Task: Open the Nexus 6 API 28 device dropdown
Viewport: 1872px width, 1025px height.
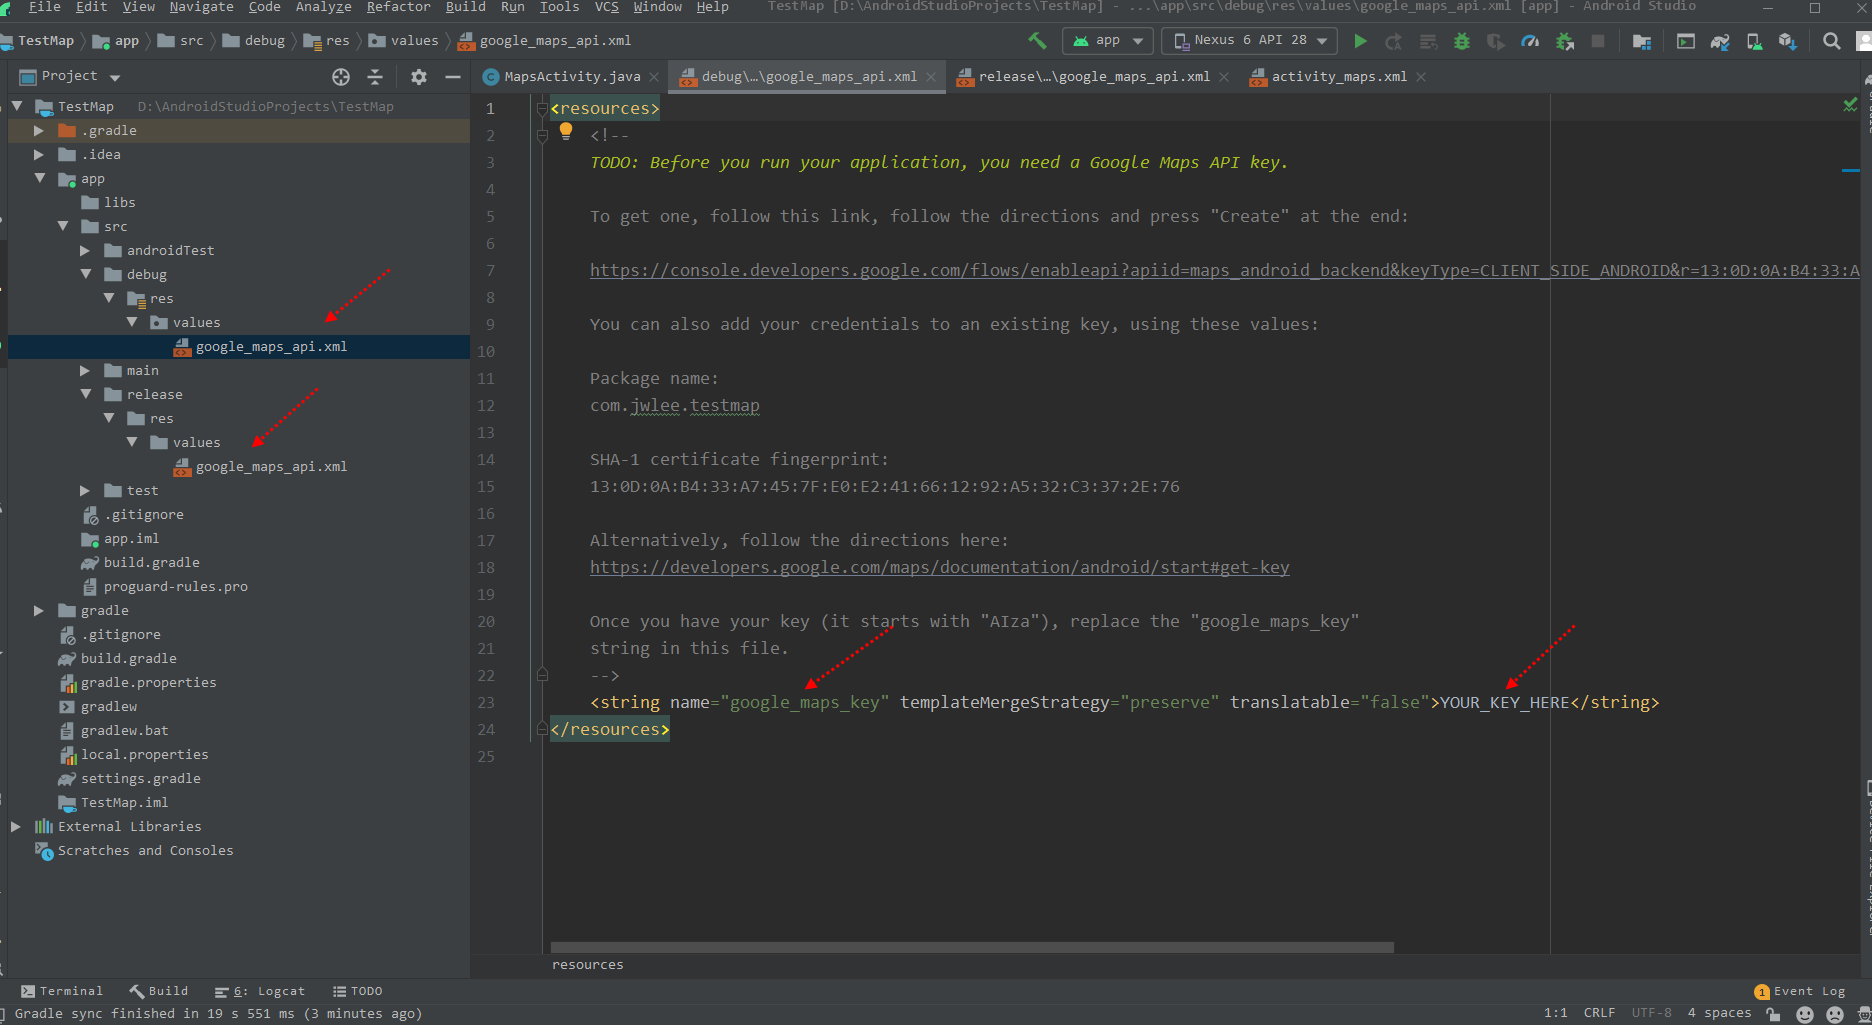Action: point(1250,41)
